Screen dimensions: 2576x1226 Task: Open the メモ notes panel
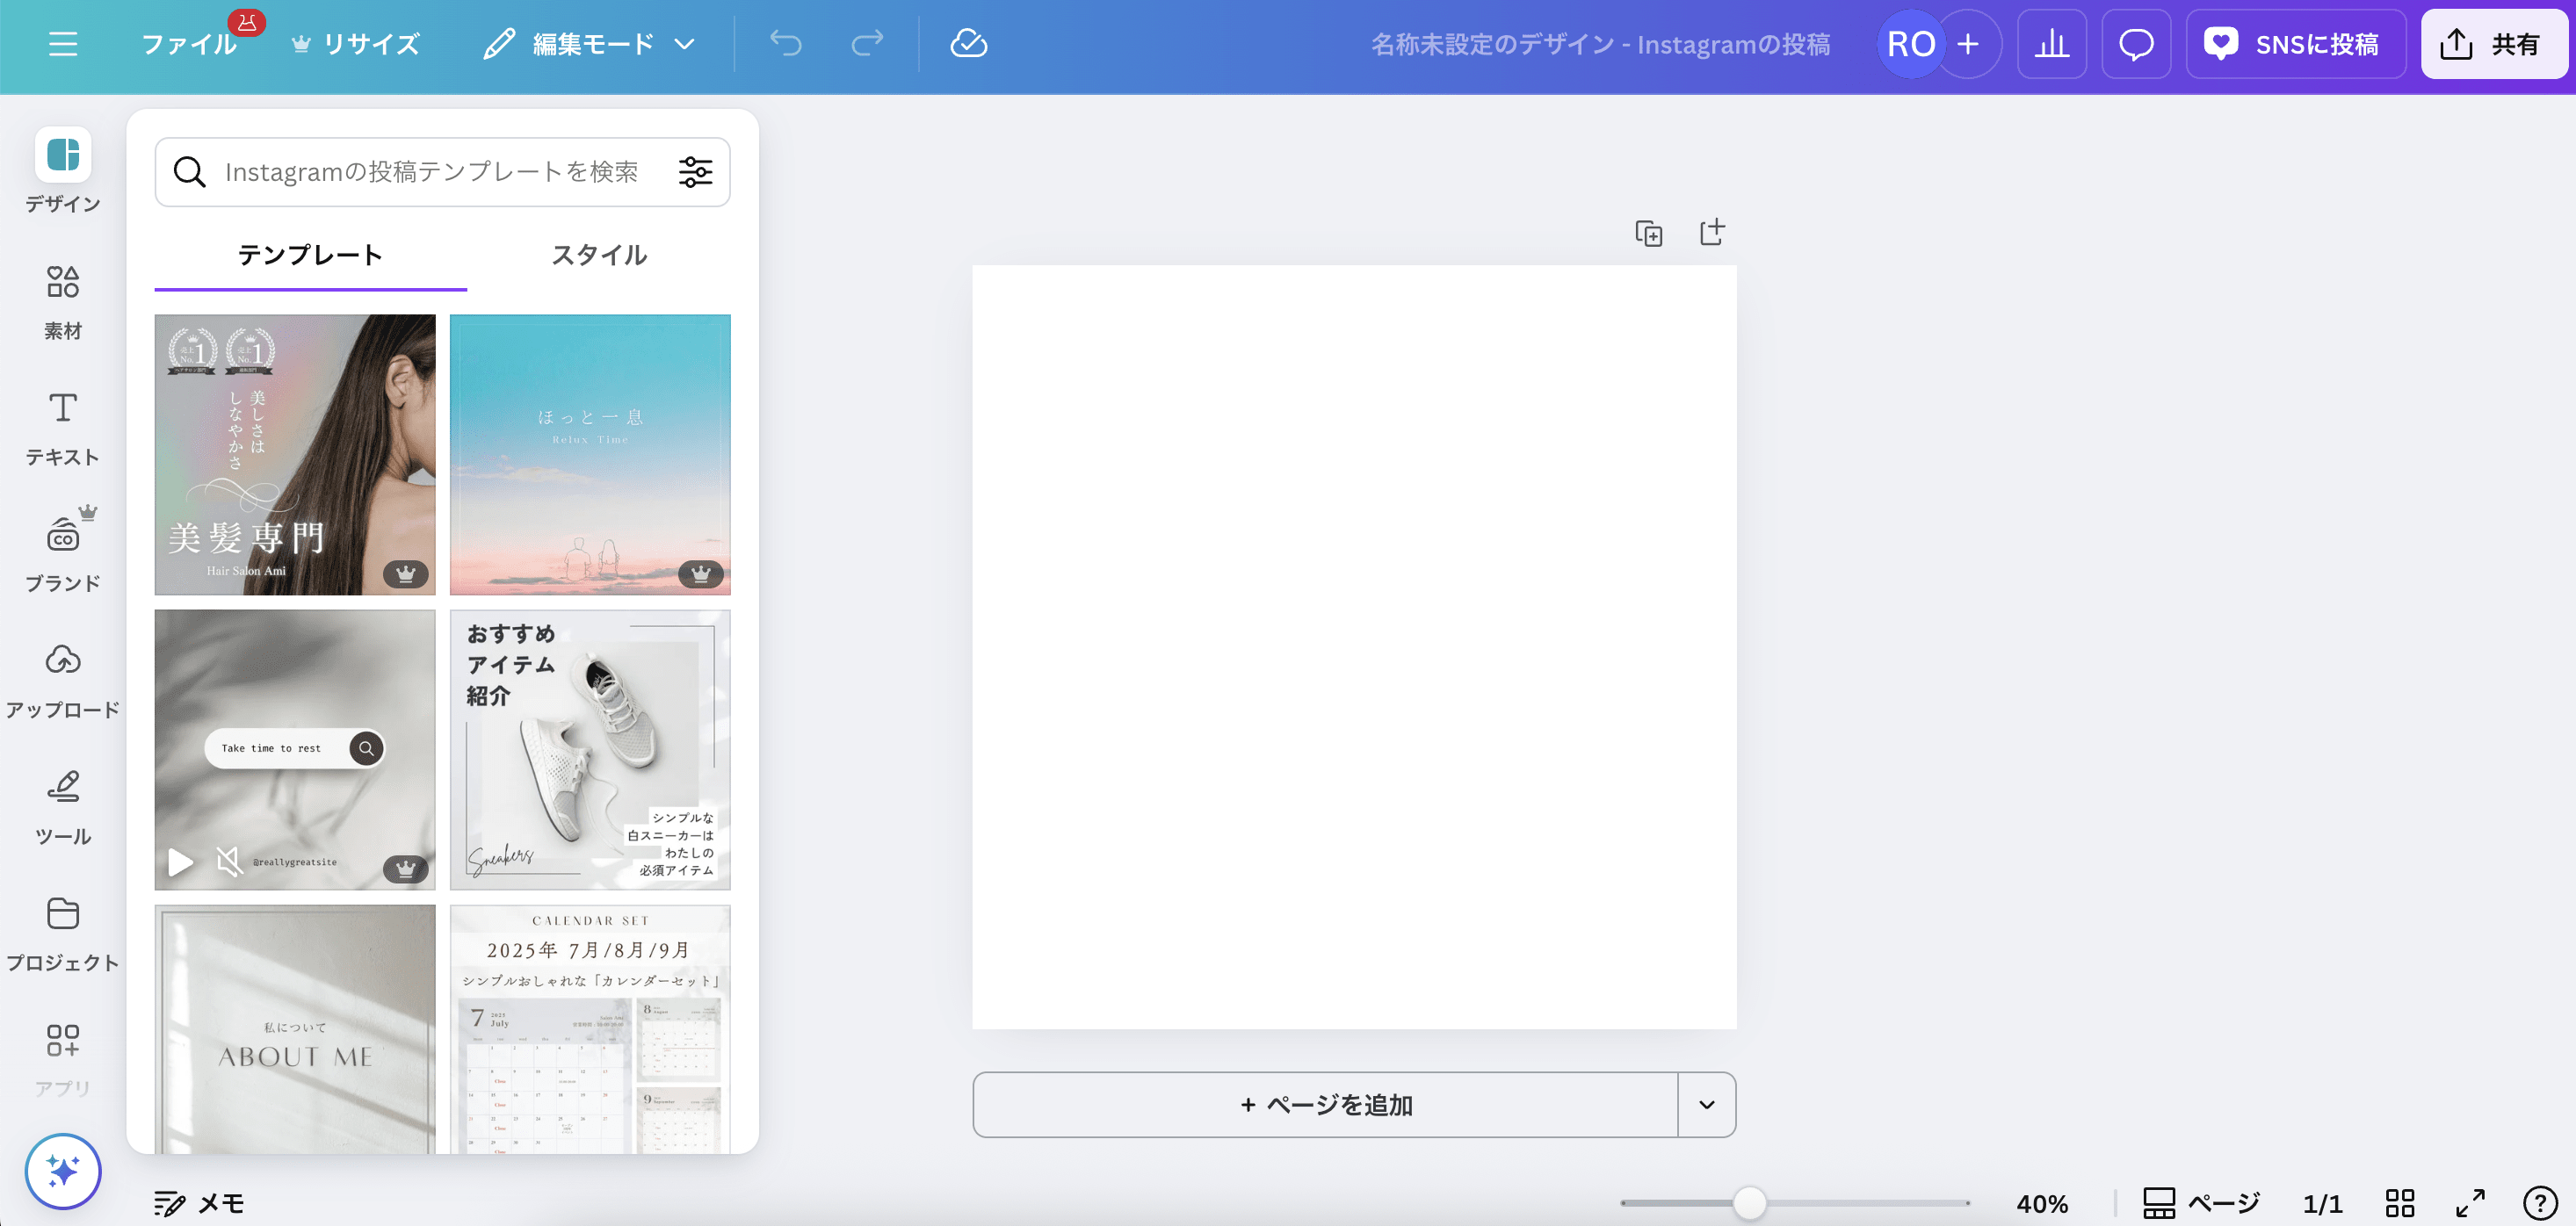coord(197,1204)
